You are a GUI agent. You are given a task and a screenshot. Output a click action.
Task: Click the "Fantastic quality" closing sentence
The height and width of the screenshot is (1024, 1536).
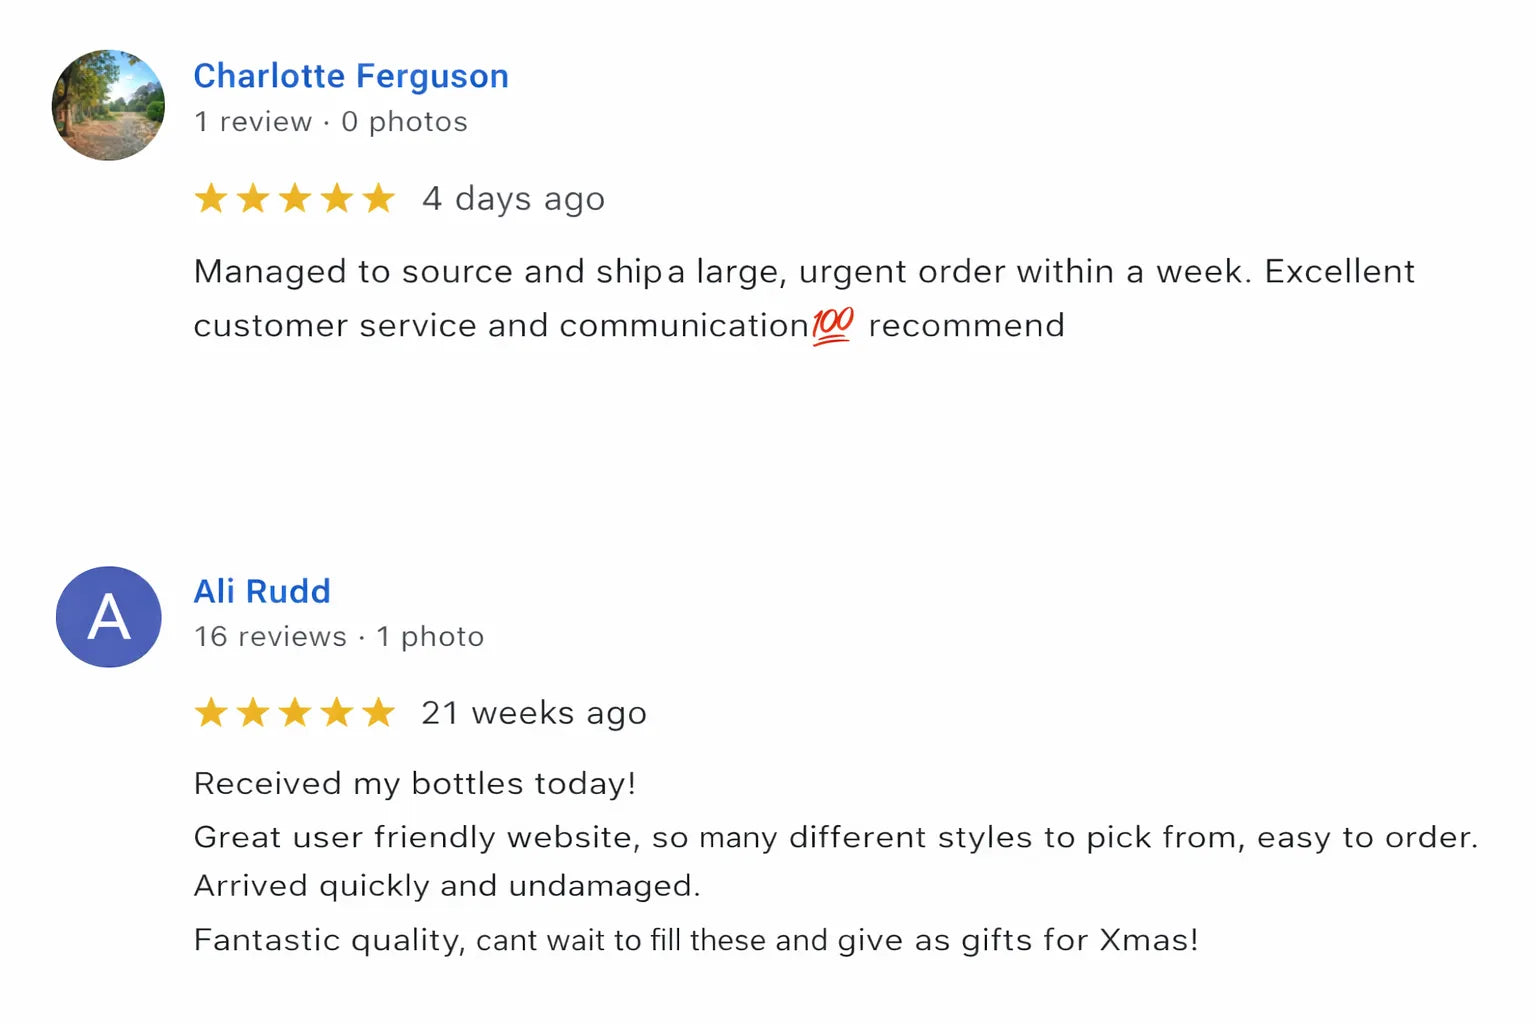[695, 940]
